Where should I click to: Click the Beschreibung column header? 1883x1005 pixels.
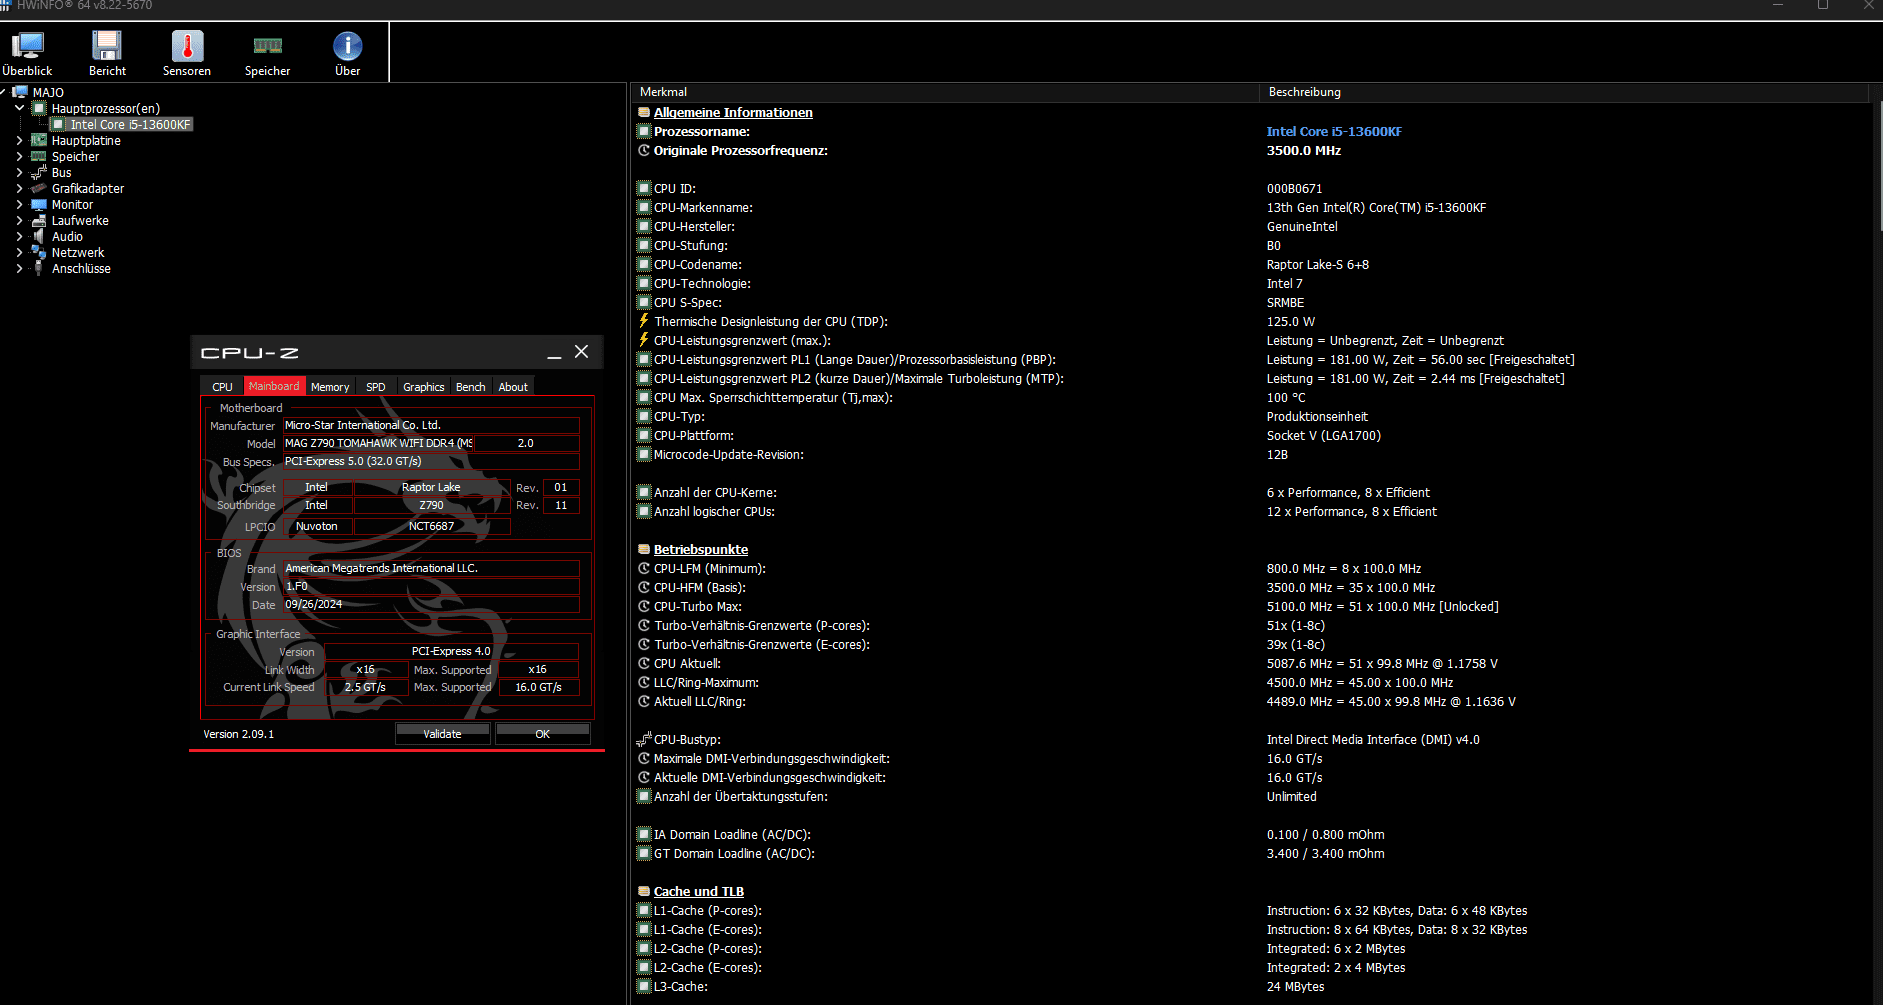(1563, 92)
